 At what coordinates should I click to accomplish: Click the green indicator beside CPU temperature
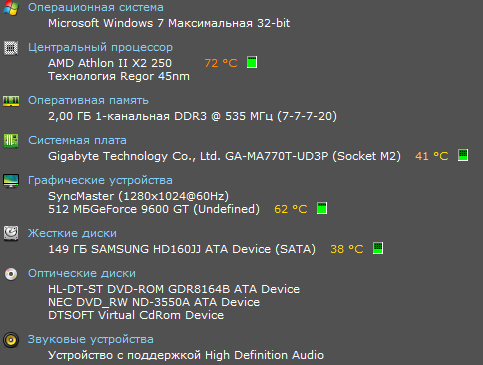252,62
